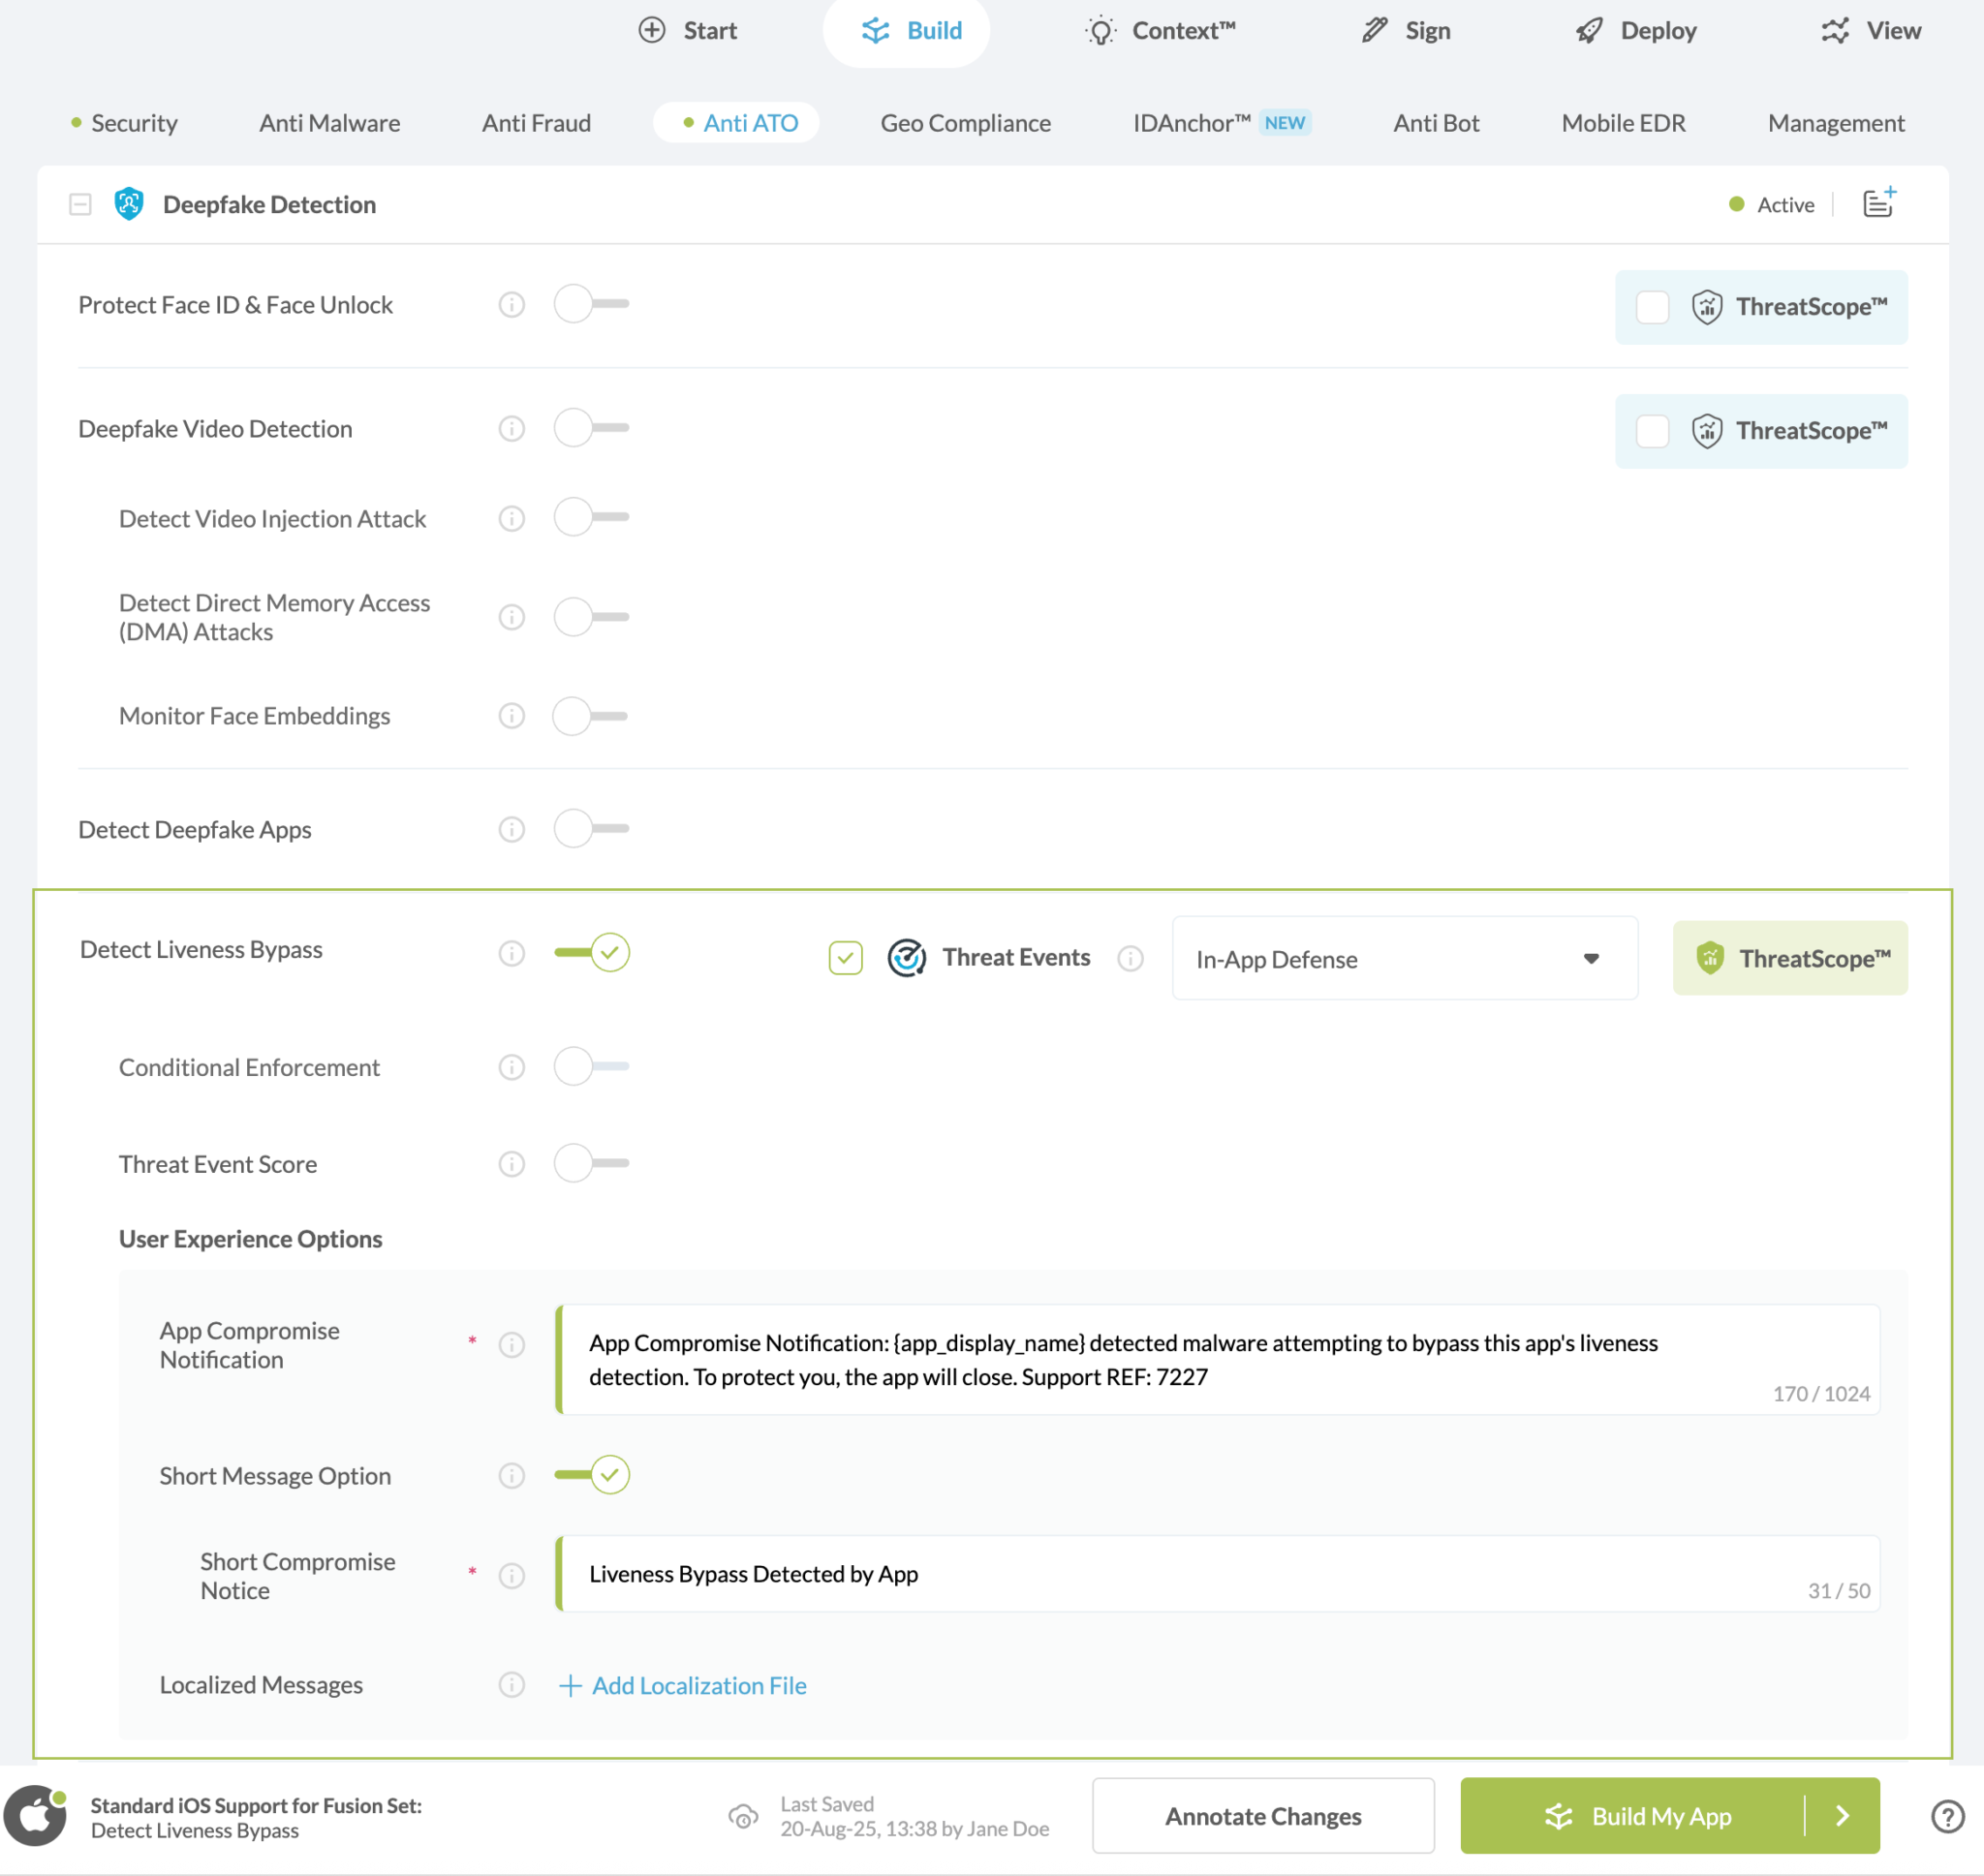Click info icon beside Threat Events
1984x1876 pixels.
click(1130, 959)
